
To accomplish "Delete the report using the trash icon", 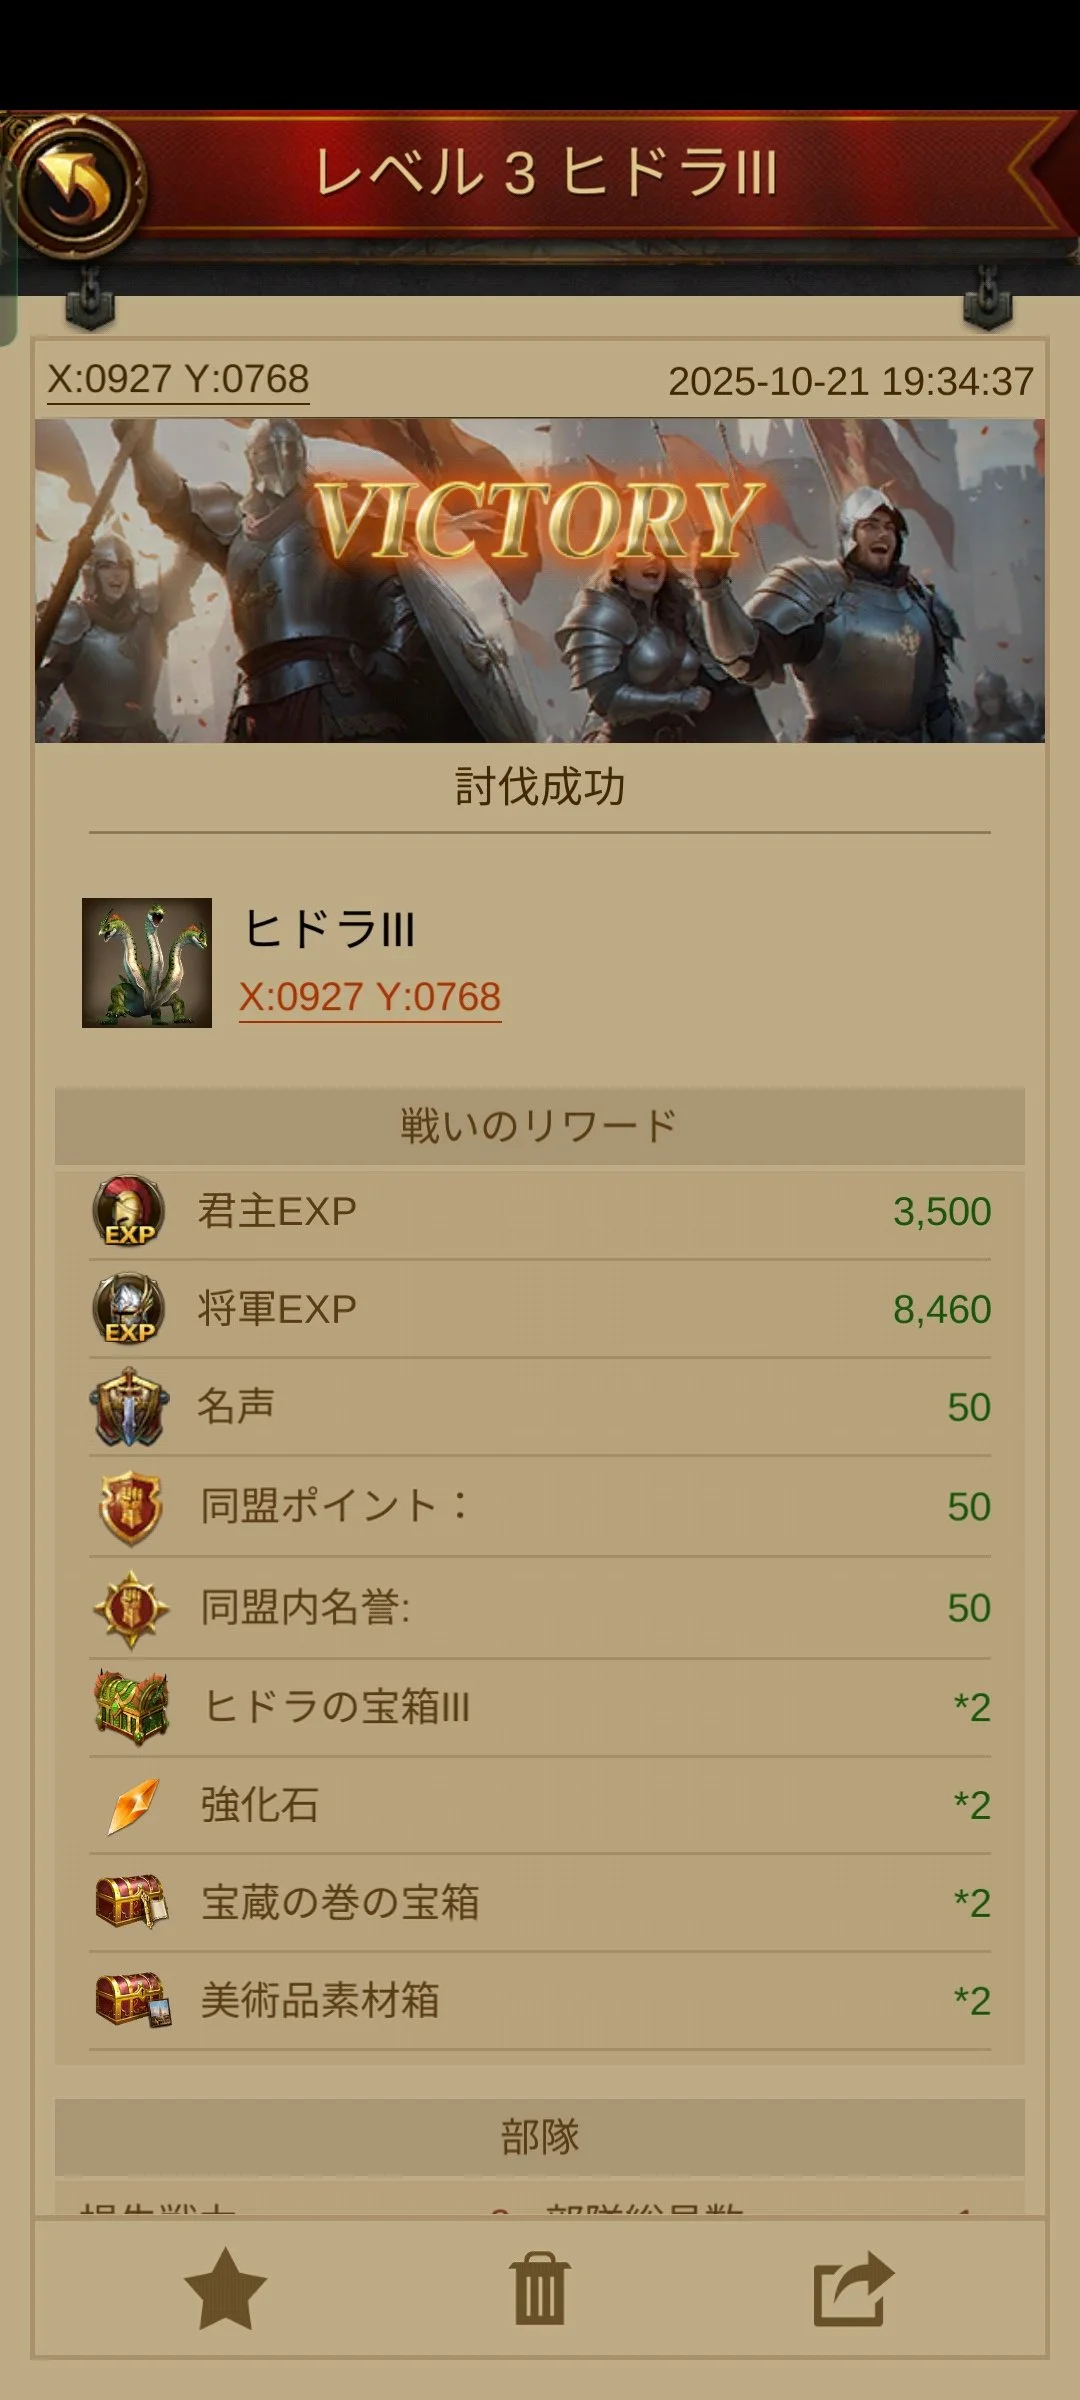I will point(540,2288).
